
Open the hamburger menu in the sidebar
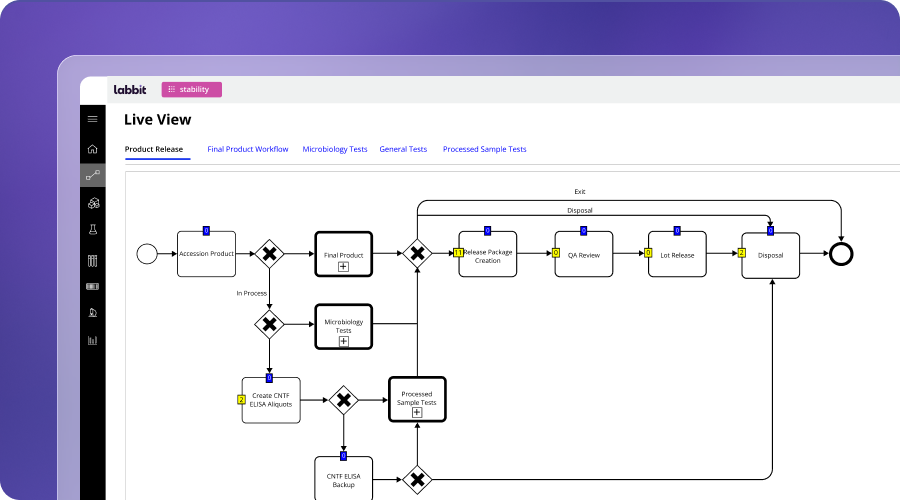click(92, 119)
